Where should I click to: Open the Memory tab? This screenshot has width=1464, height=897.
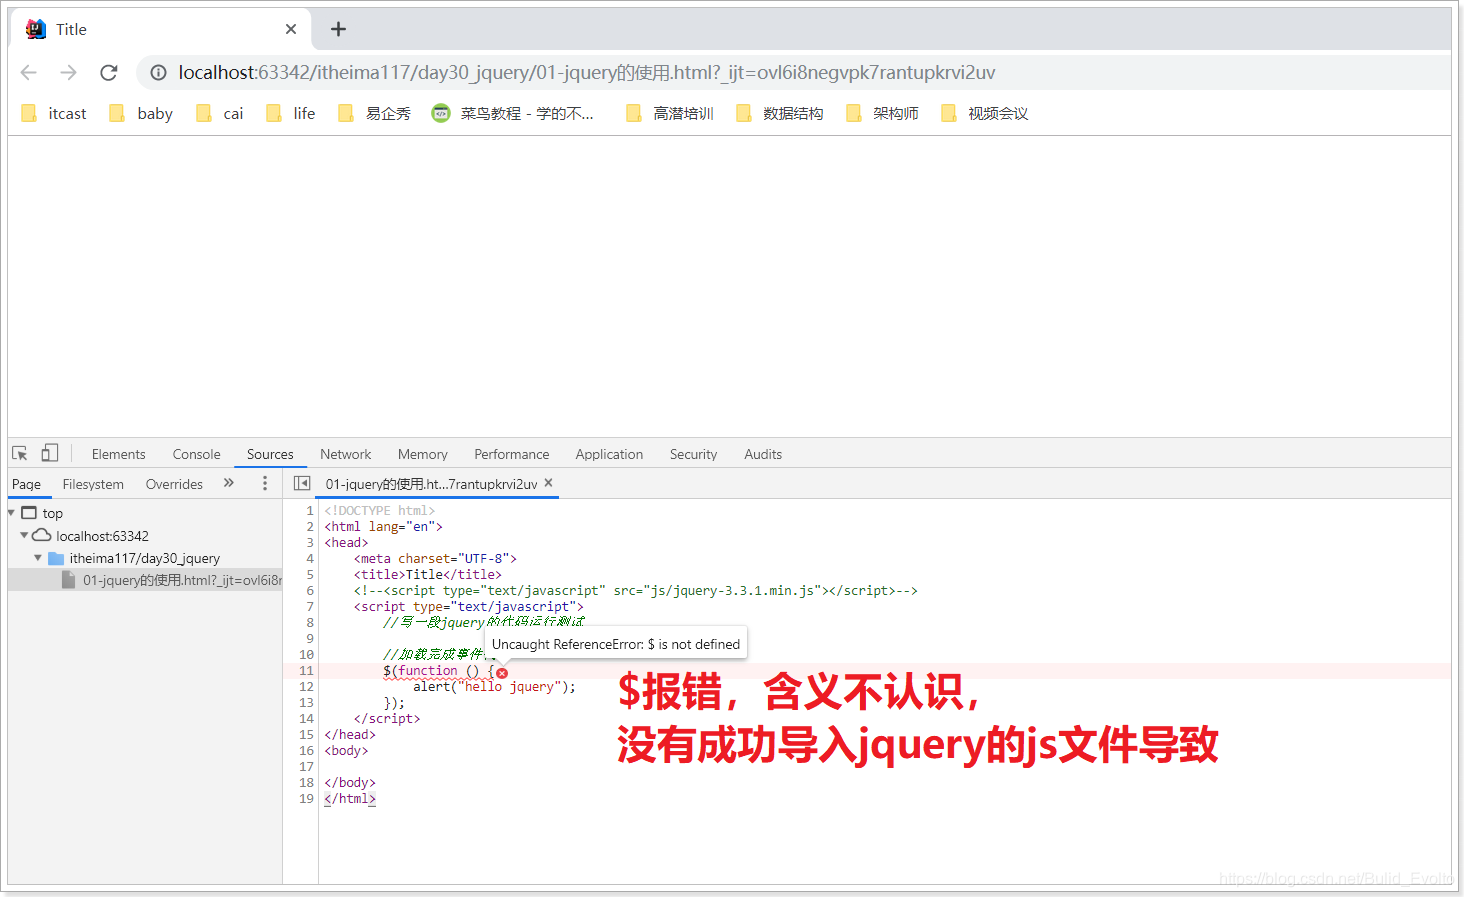coord(422,454)
